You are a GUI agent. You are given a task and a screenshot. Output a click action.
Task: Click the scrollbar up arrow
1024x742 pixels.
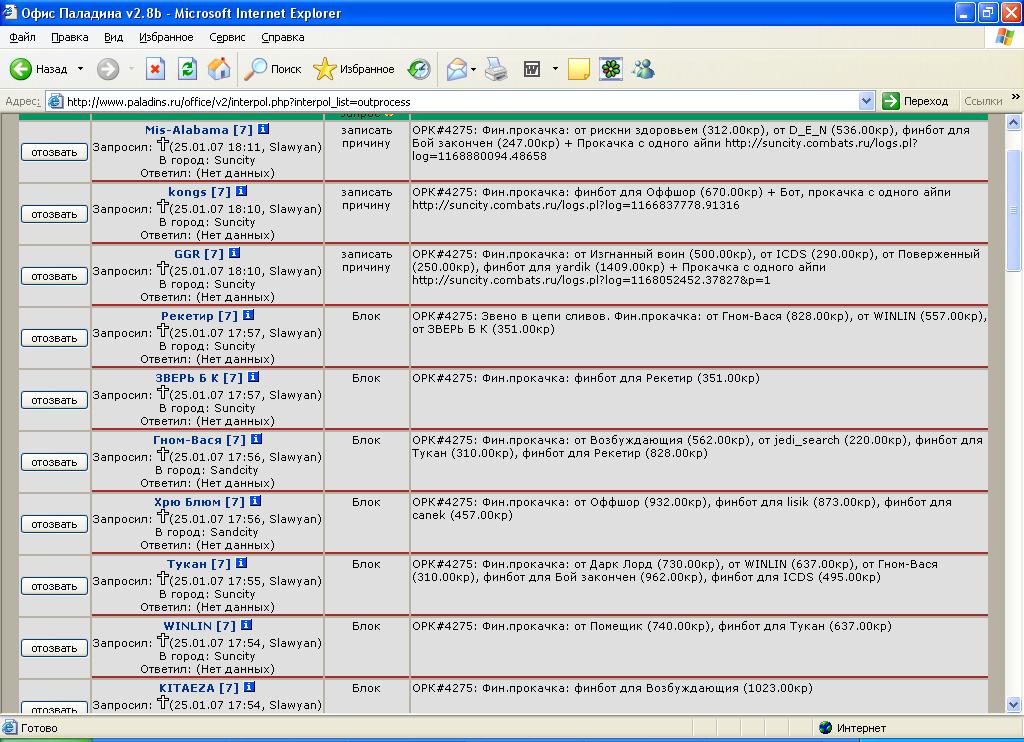point(1014,122)
